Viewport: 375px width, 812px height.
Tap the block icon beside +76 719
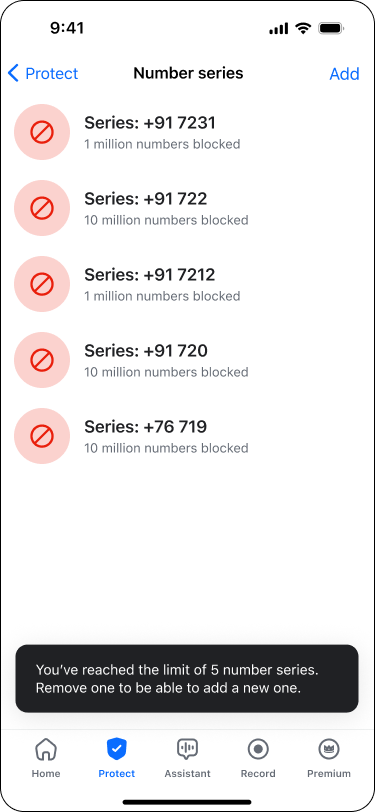coord(42,436)
